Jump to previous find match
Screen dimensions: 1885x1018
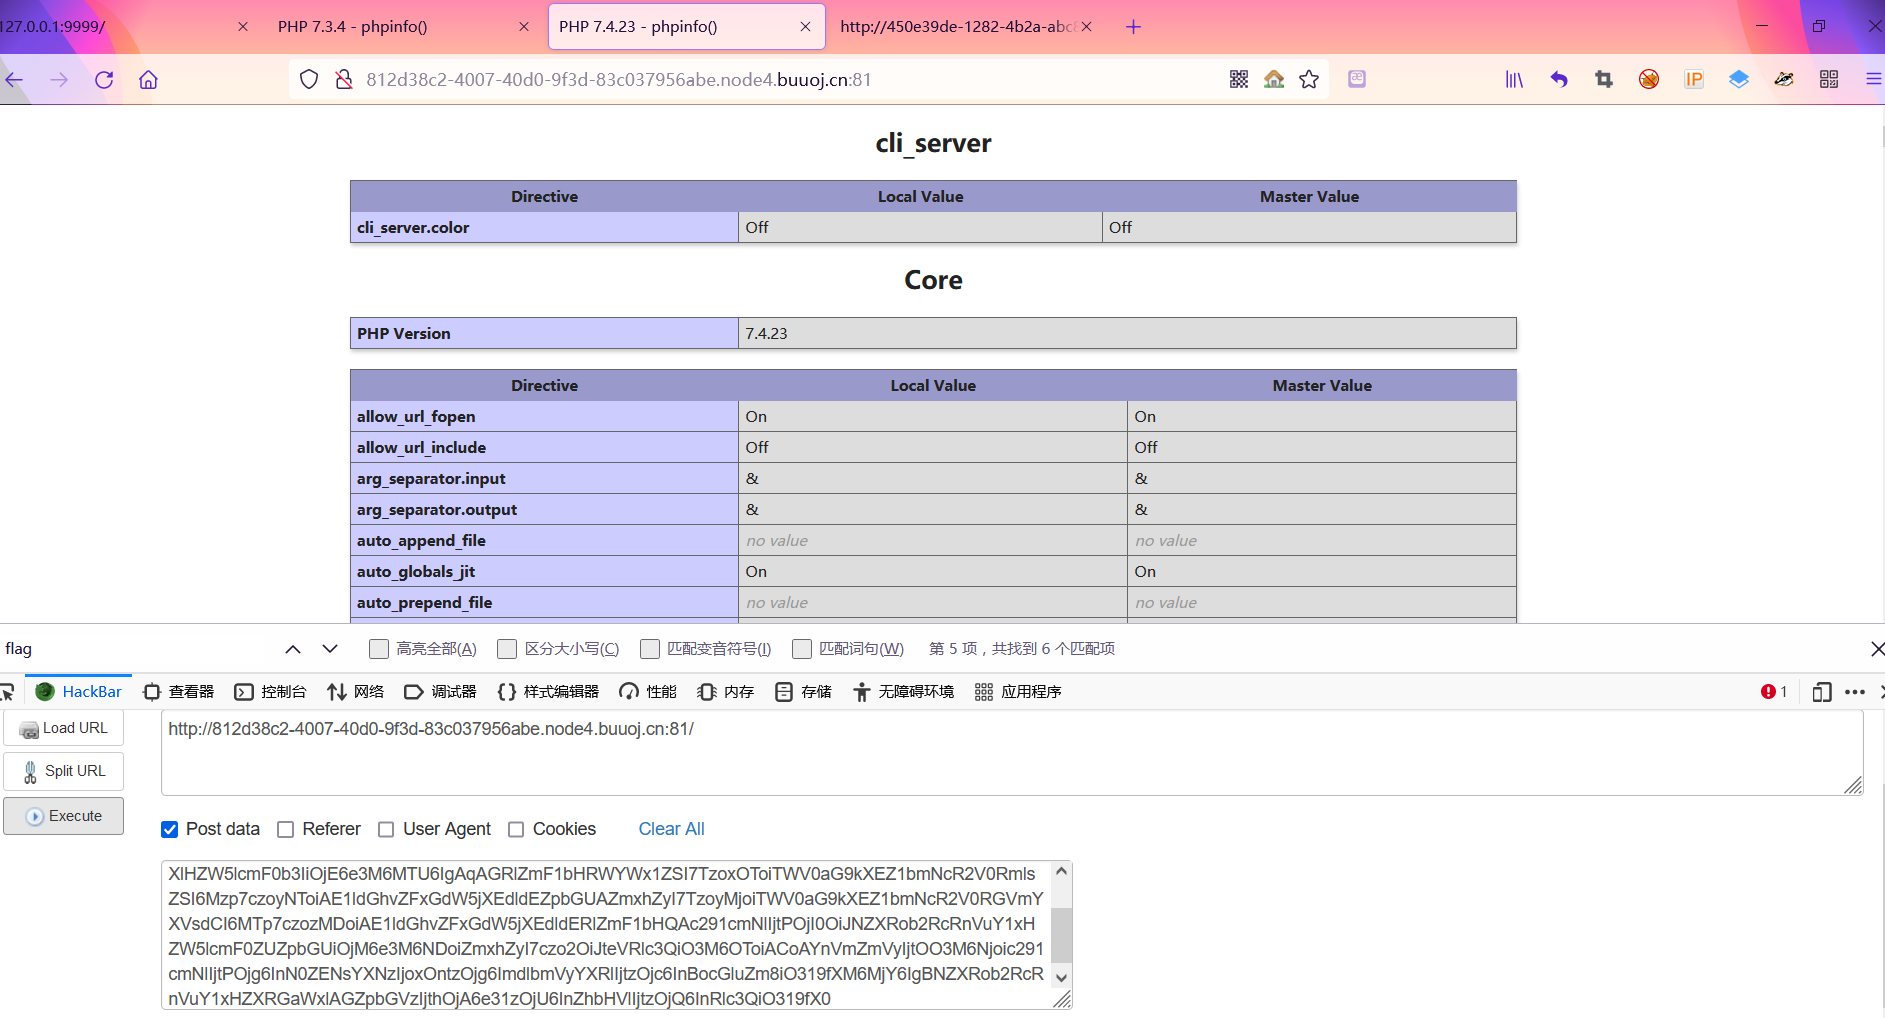pyautogui.click(x=293, y=649)
